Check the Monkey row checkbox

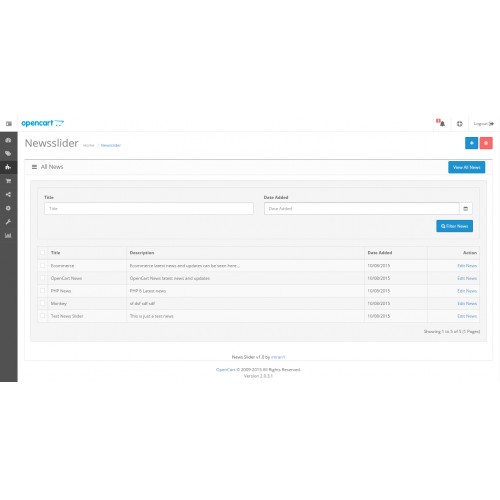pyautogui.click(x=43, y=303)
